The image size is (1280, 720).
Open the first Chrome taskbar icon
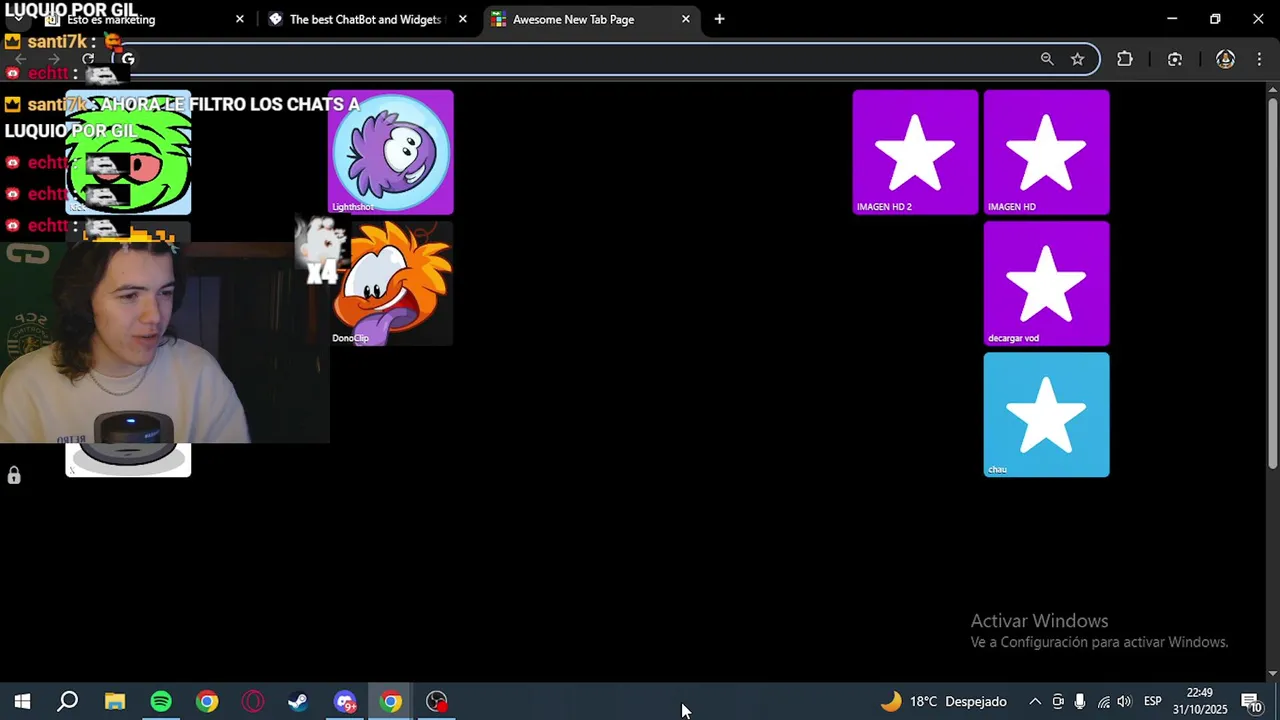pos(207,701)
